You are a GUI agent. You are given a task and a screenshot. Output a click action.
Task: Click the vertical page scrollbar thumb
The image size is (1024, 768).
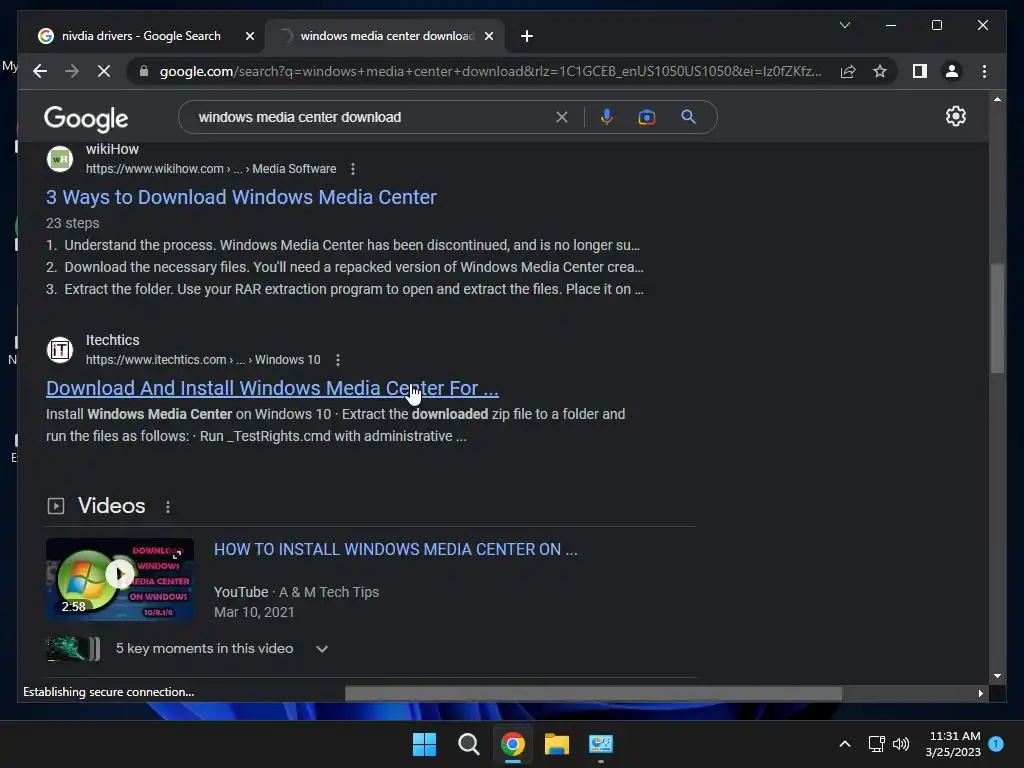coord(997,318)
